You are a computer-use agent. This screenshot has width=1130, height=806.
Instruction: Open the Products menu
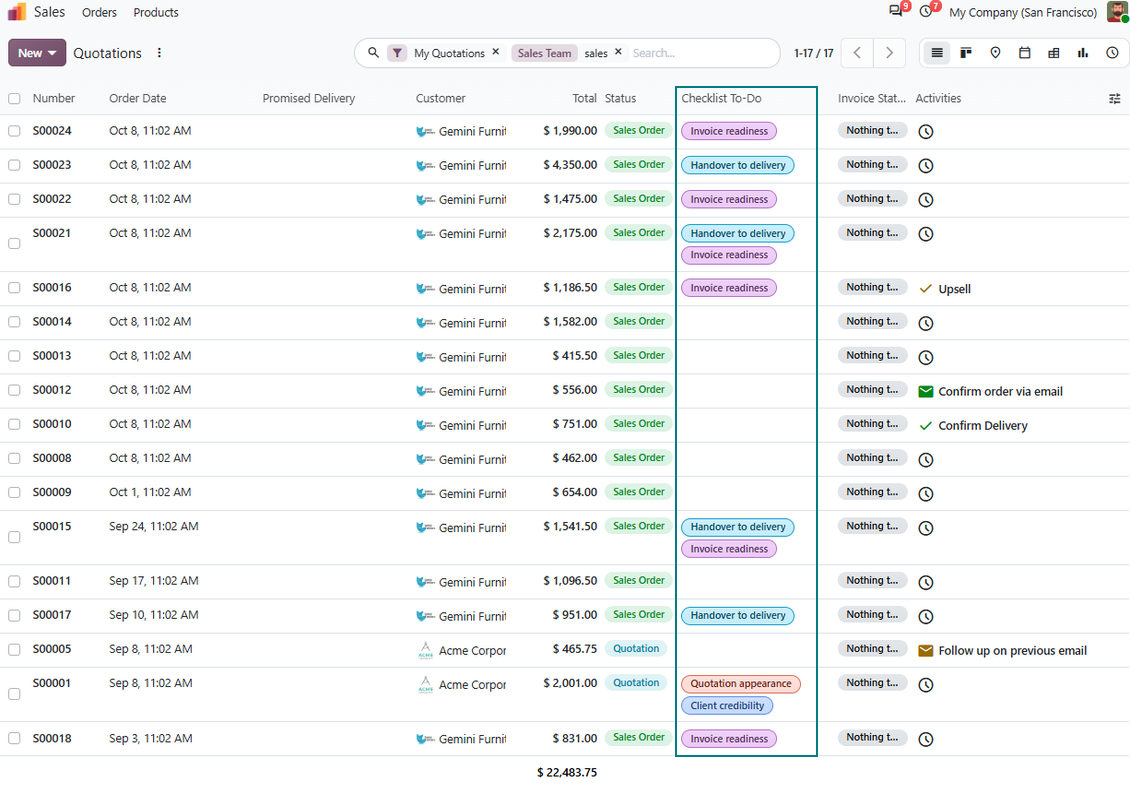click(156, 12)
